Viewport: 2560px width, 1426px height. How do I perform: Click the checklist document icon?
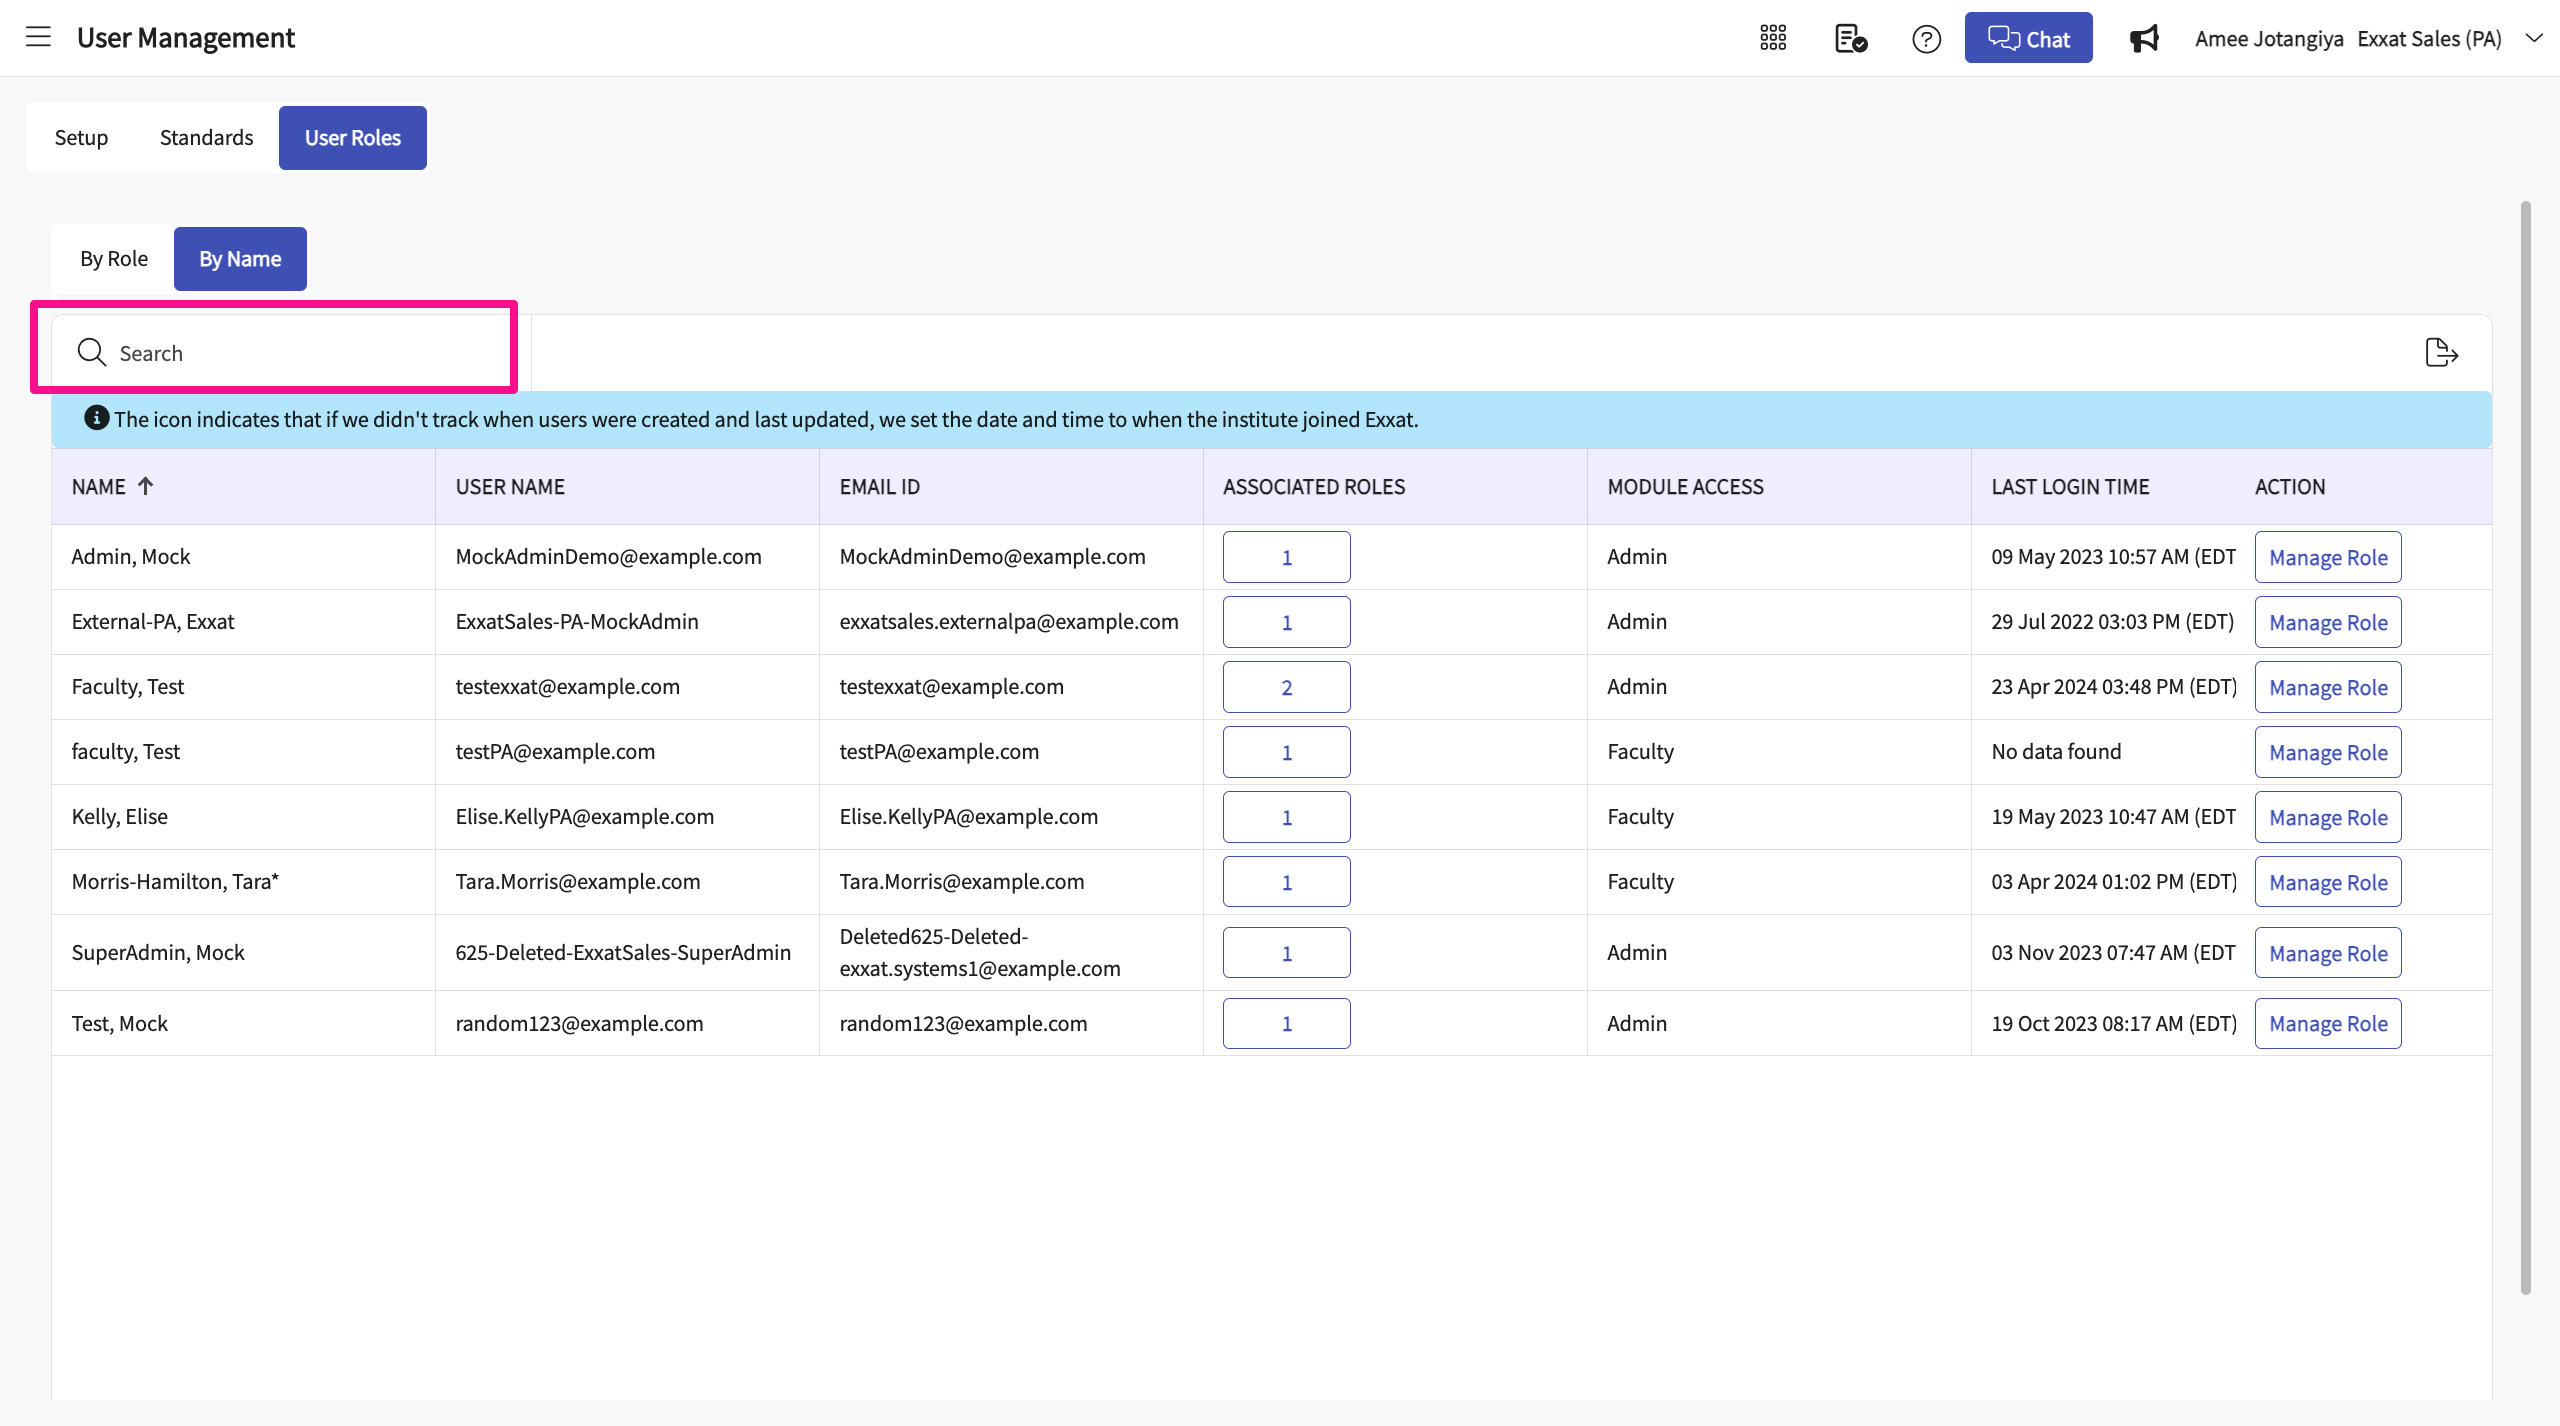[1850, 38]
